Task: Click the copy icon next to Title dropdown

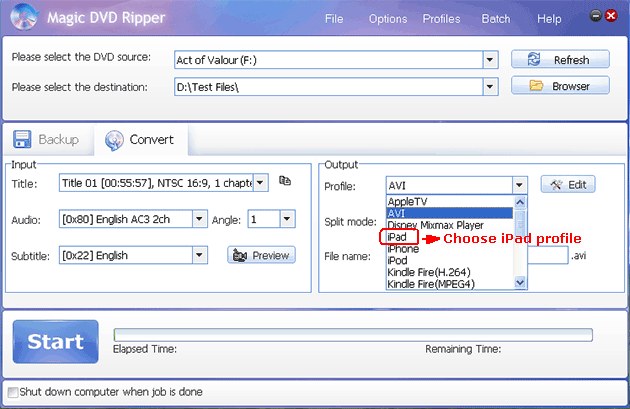Action: point(285,181)
